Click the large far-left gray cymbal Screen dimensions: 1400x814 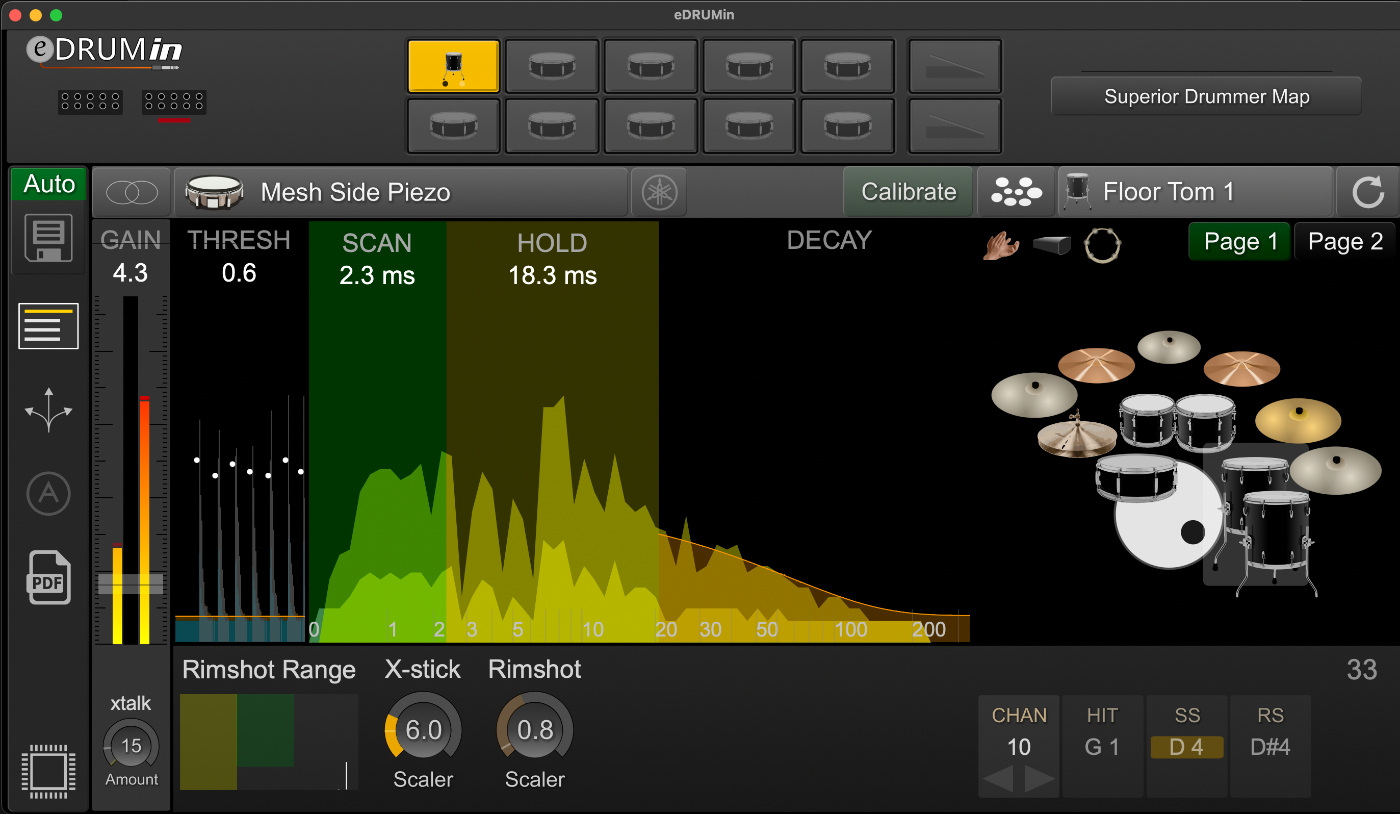point(1034,394)
